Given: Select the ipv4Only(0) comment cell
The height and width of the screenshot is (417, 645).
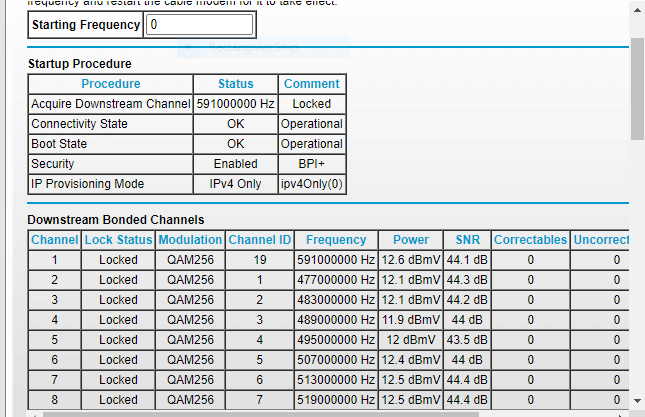Looking at the screenshot, I should 312,184.
